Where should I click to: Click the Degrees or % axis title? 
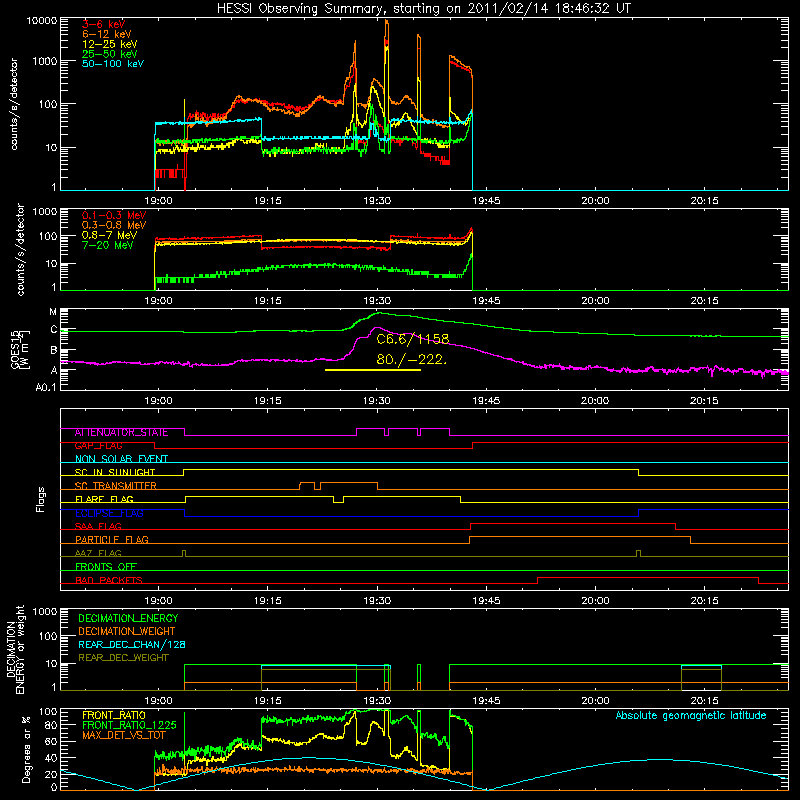26,749
